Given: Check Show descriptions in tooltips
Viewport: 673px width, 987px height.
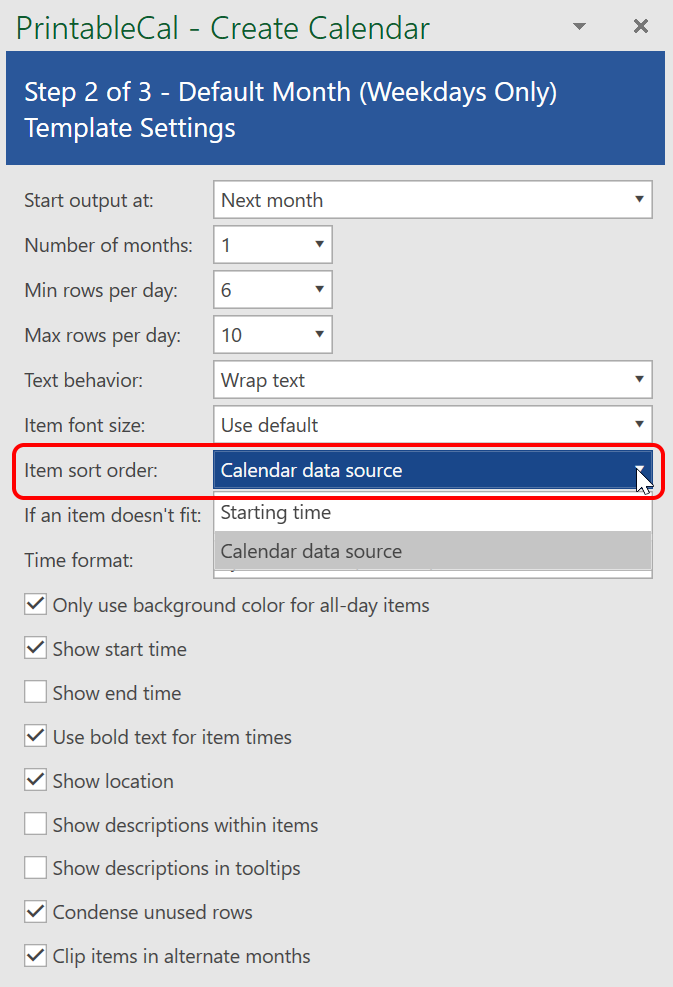Looking at the screenshot, I should click(x=36, y=868).
